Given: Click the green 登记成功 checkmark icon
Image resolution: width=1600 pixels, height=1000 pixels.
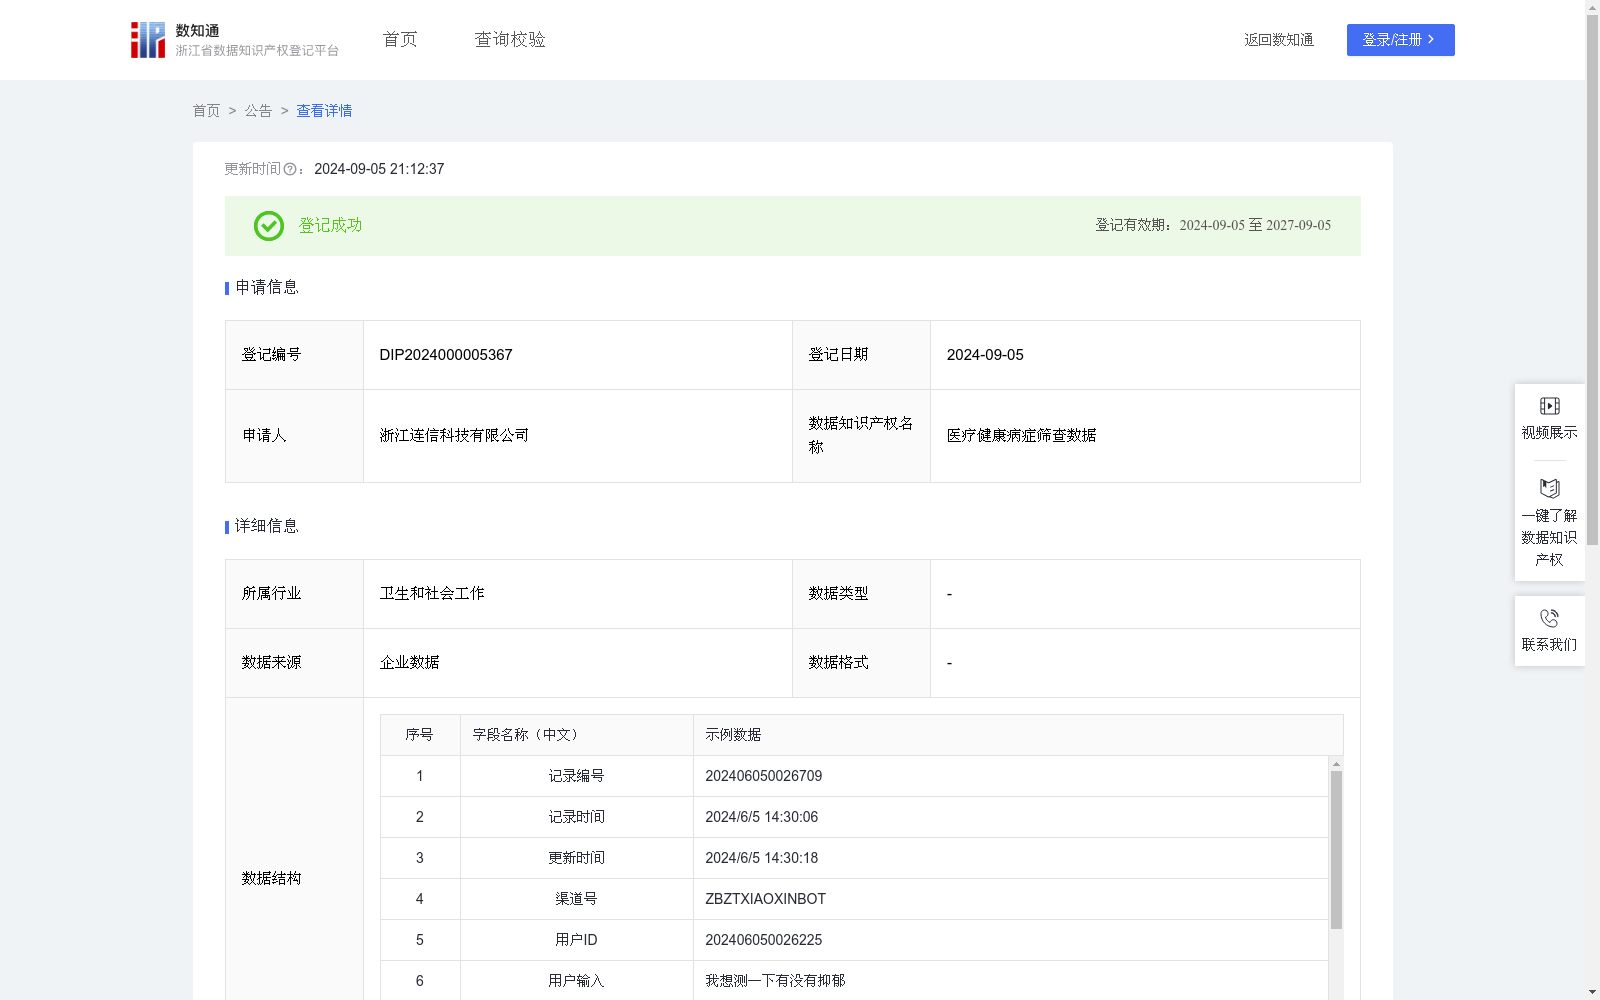Looking at the screenshot, I should [x=269, y=226].
